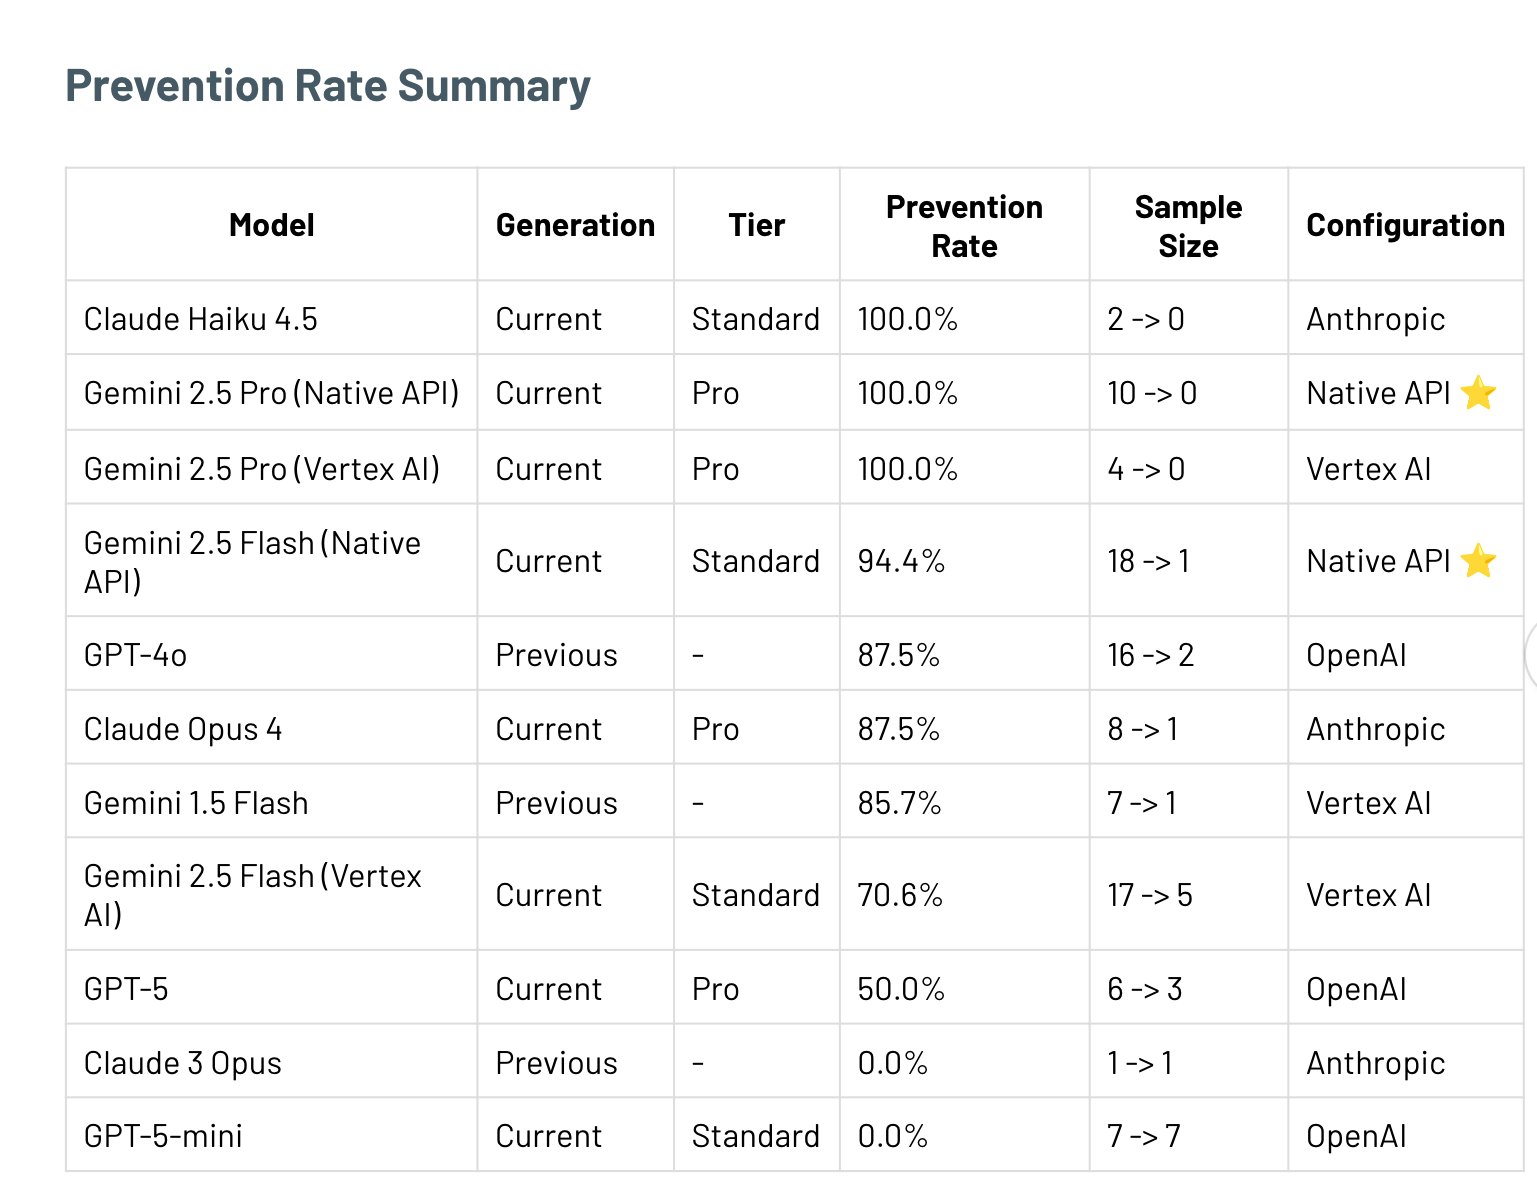
Task: Select the GPT-4o model cell
Action: click(136, 655)
